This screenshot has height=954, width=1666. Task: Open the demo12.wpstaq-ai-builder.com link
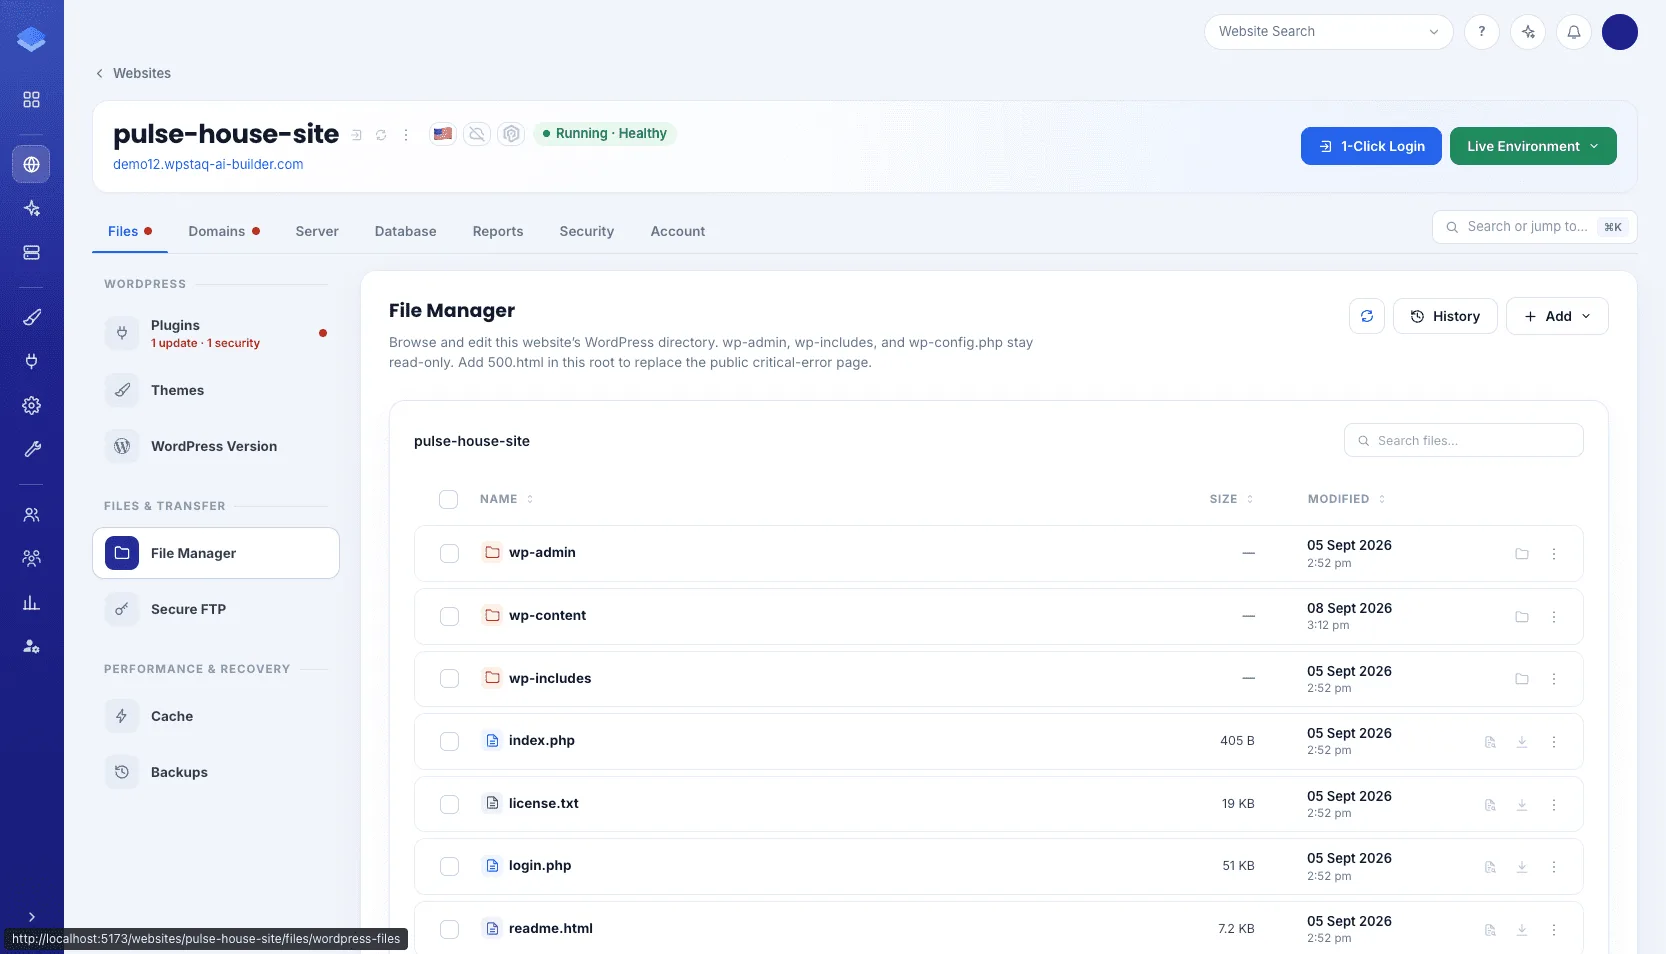point(208,164)
